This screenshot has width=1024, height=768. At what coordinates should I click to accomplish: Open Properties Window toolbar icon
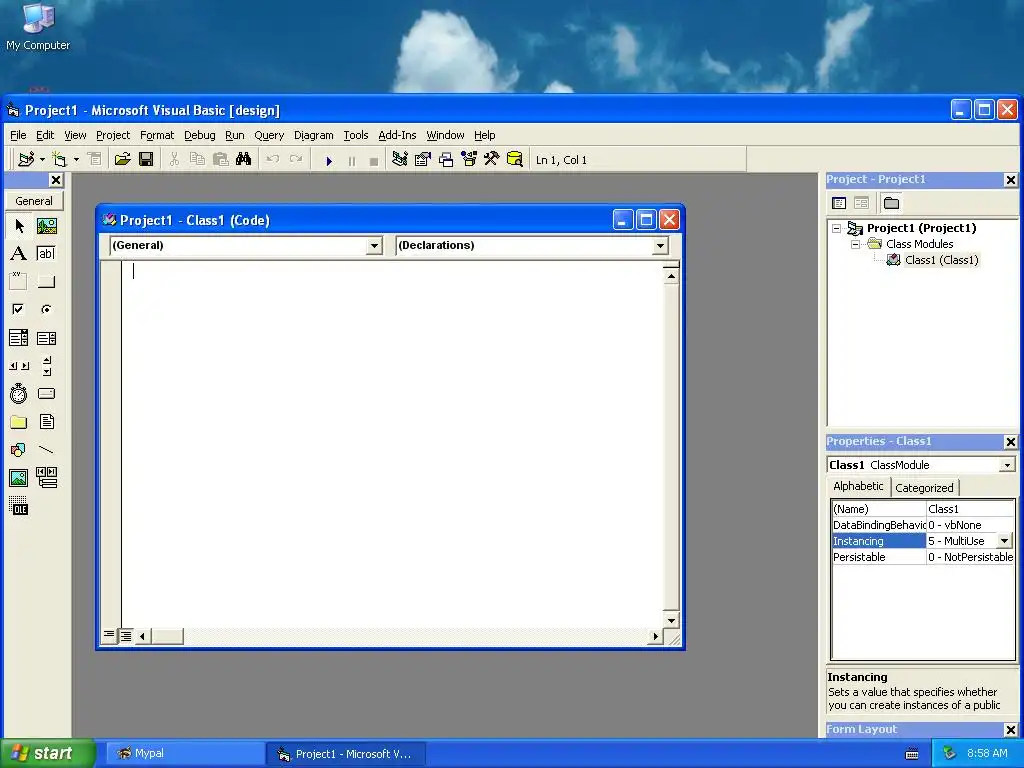click(423, 159)
